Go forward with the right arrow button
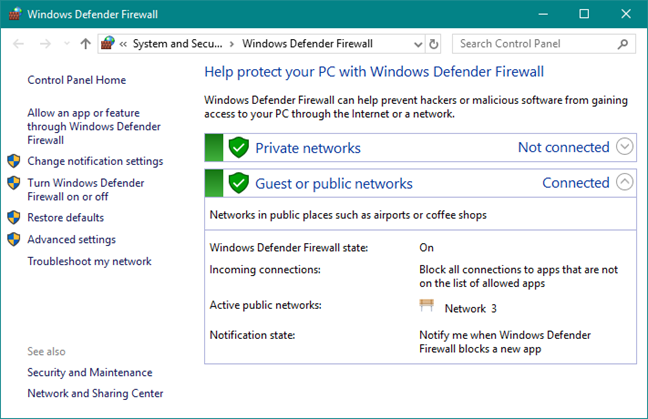The height and width of the screenshot is (419, 648). click(x=45, y=43)
